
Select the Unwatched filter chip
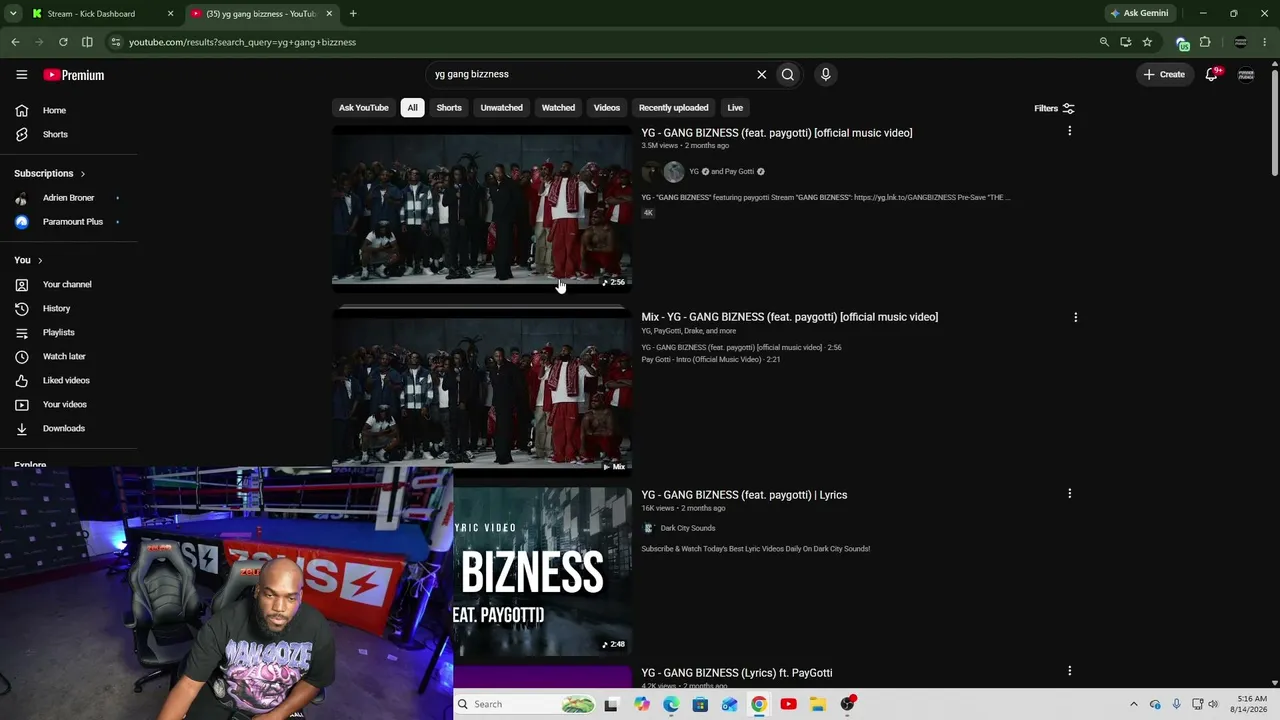click(501, 108)
